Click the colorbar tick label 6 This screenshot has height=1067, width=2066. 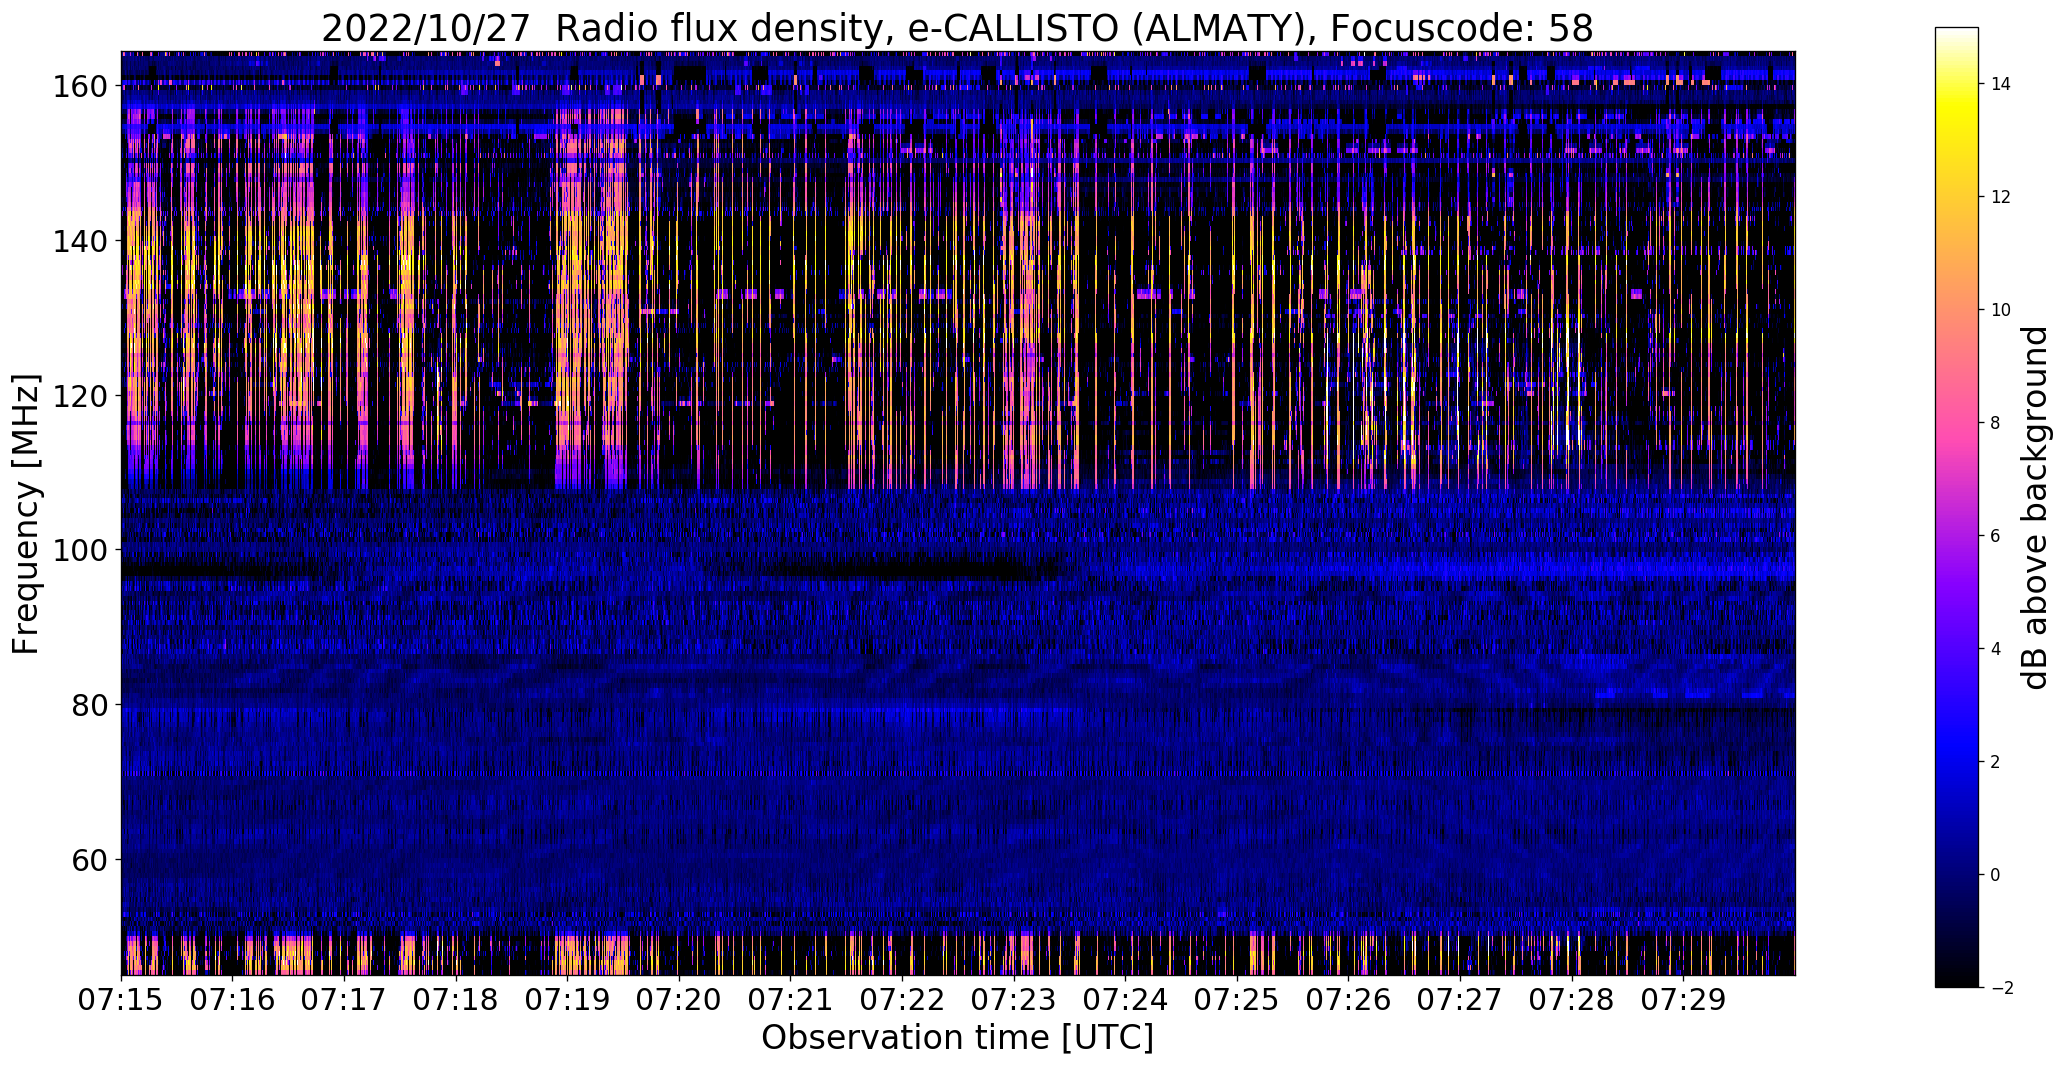coord(1996,536)
